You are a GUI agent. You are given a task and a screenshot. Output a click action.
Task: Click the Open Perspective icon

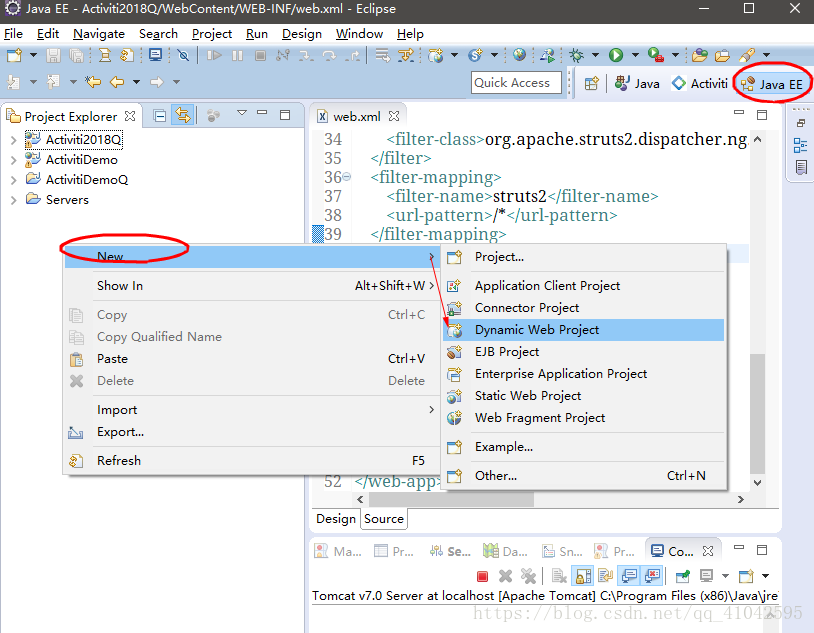coord(591,83)
